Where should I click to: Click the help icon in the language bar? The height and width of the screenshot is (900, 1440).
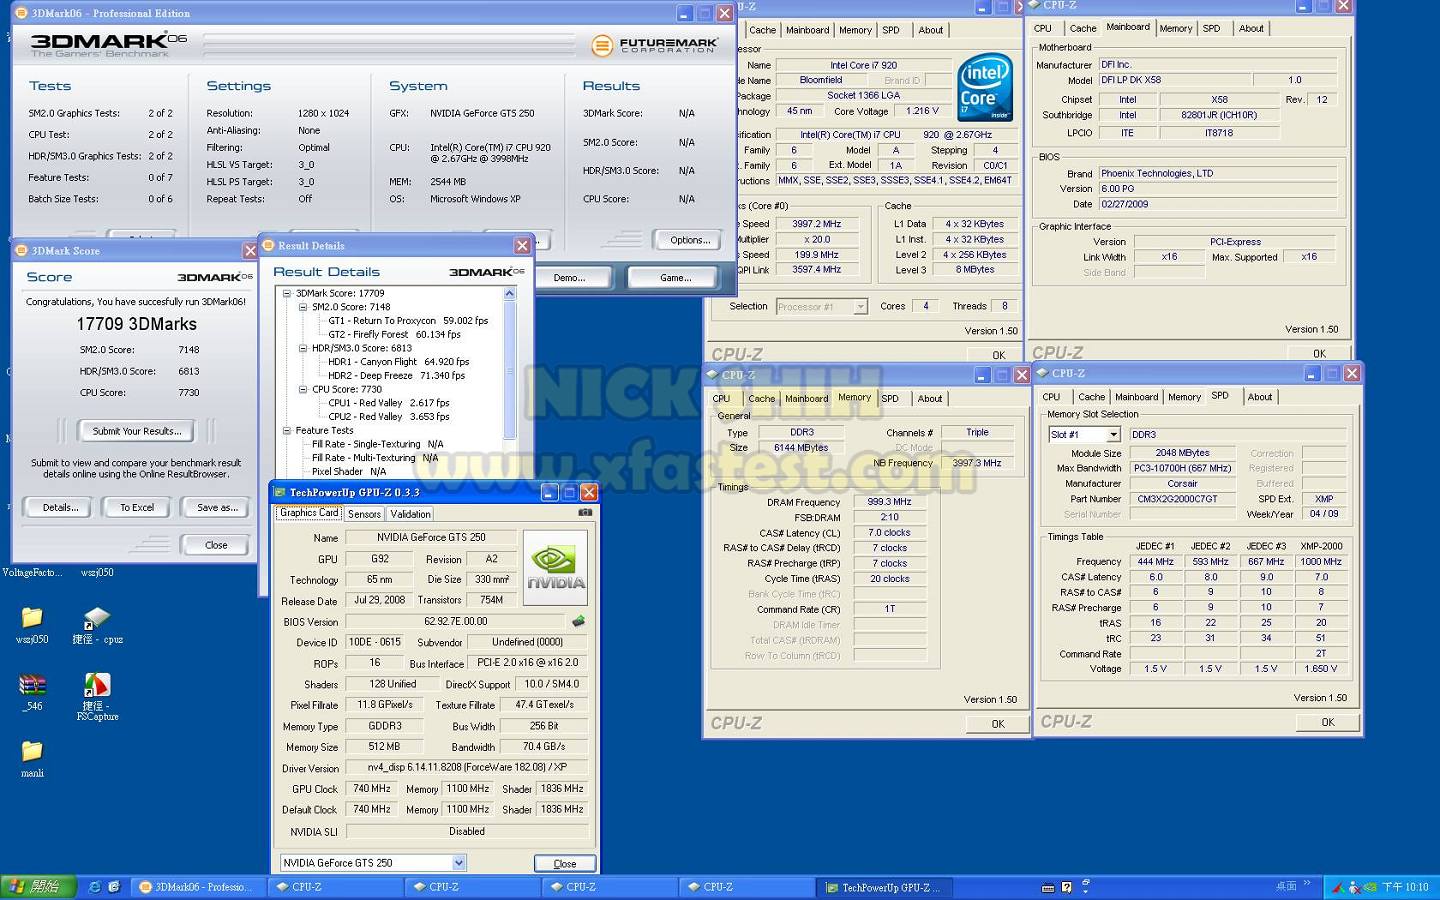1067,887
